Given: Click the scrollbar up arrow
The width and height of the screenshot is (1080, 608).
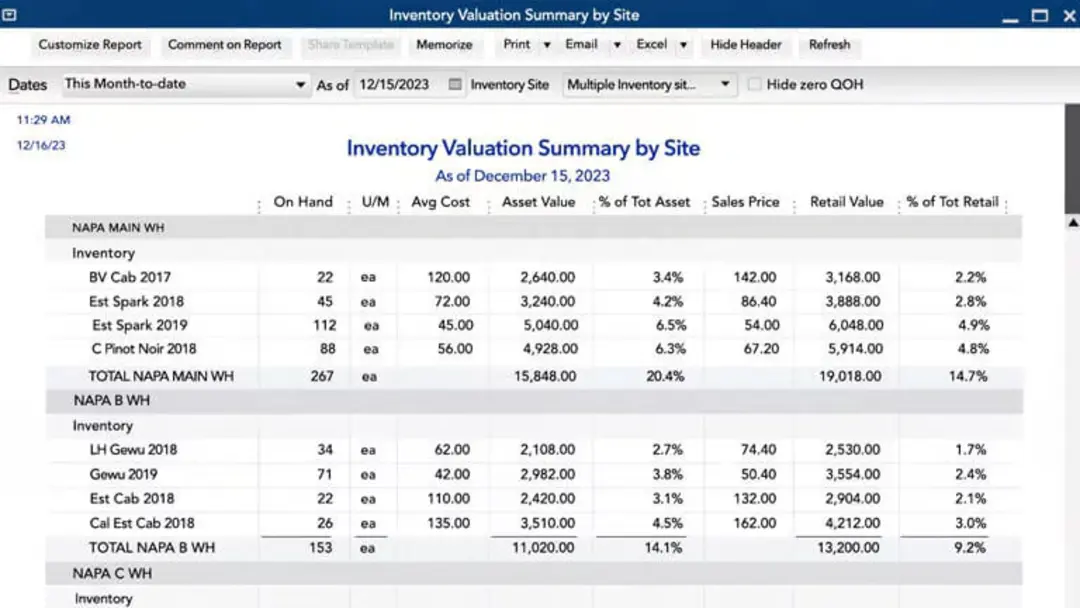Looking at the screenshot, I should coord(1072,222).
